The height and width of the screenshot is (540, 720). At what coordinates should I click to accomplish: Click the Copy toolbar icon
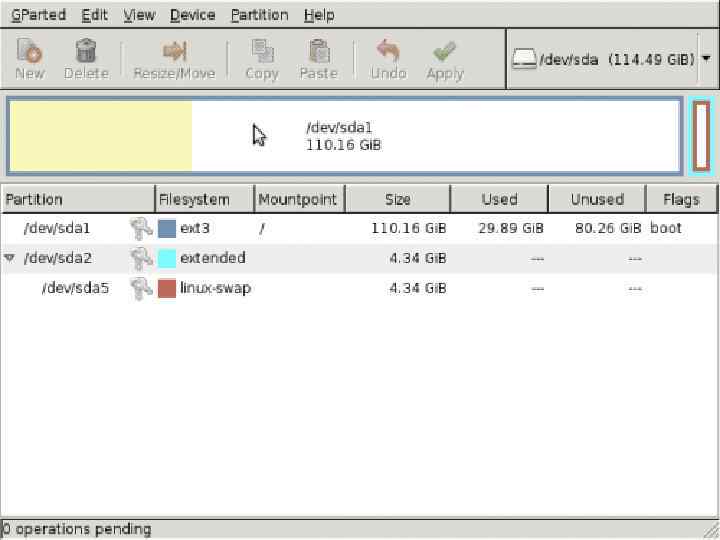click(x=262, y=51)
